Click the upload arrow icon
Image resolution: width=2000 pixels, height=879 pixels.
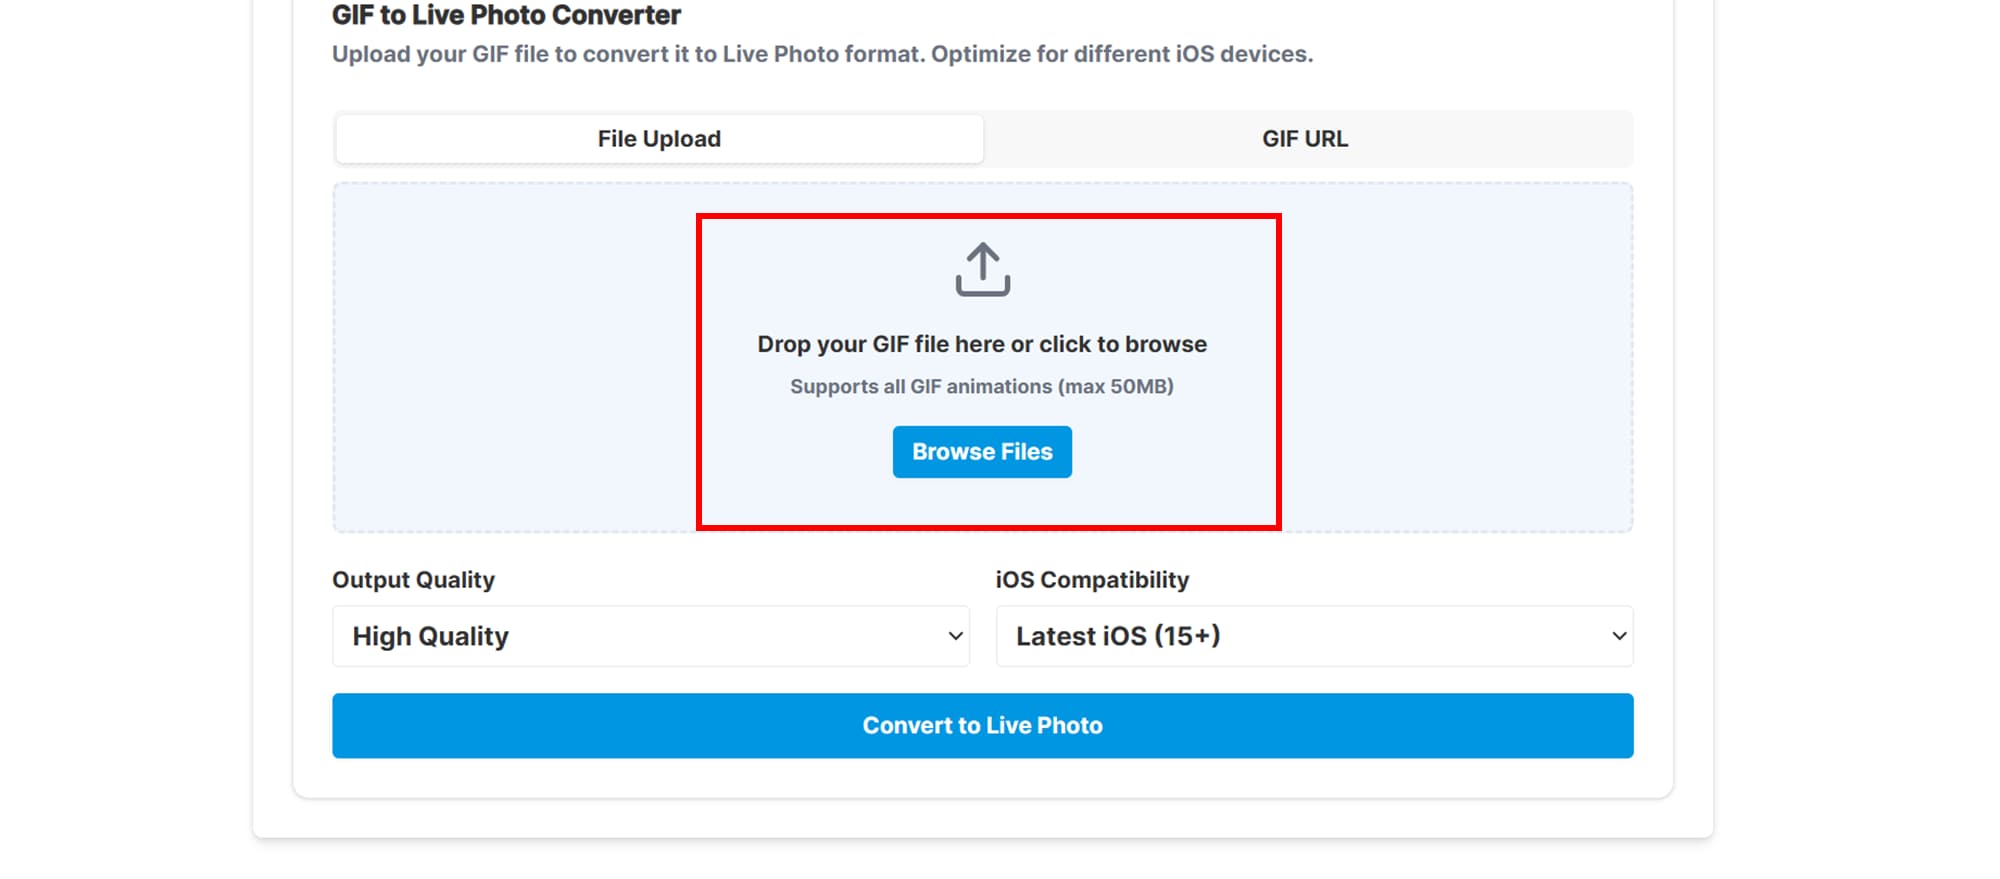tap(982, 269)
